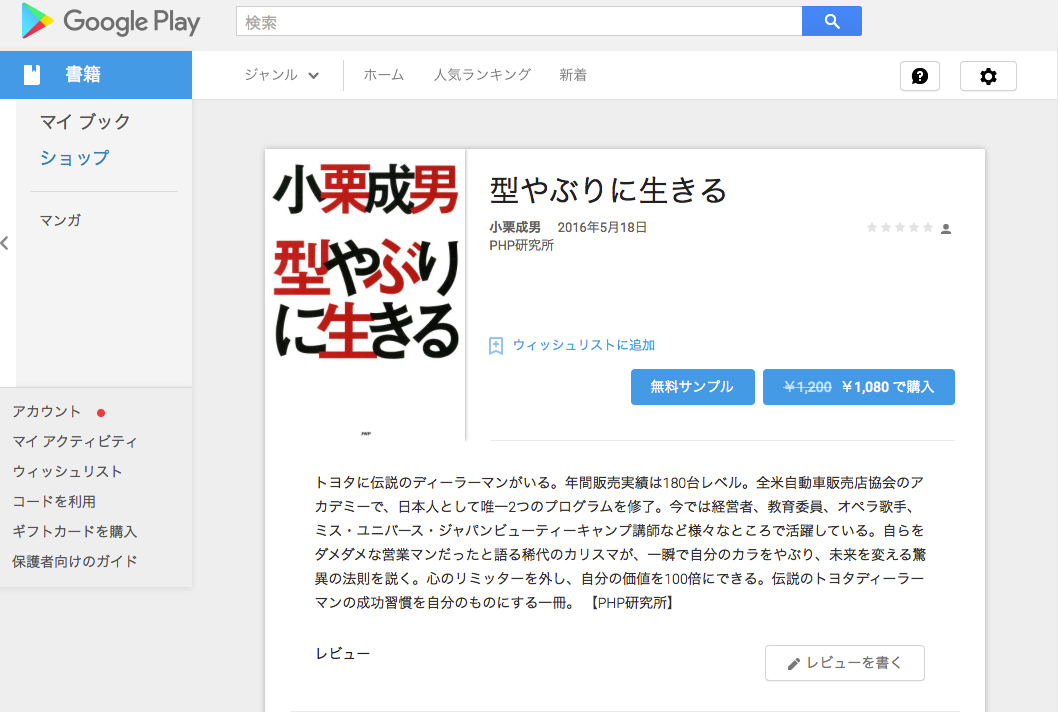Click the publication date 2016年5月18日
Image resolution: width=1058 pixels, height=712 pixels.
coord(602,227)
